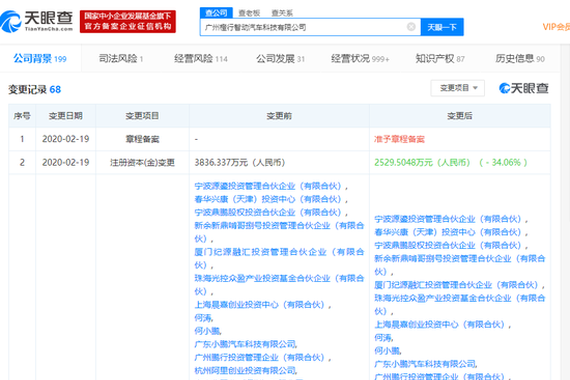Image resolution: width=570 pixels, height=380 pixels.
Task: Open 广东小鹏汽车科技有限公司 link in 变更后
Action: (425, 364)
